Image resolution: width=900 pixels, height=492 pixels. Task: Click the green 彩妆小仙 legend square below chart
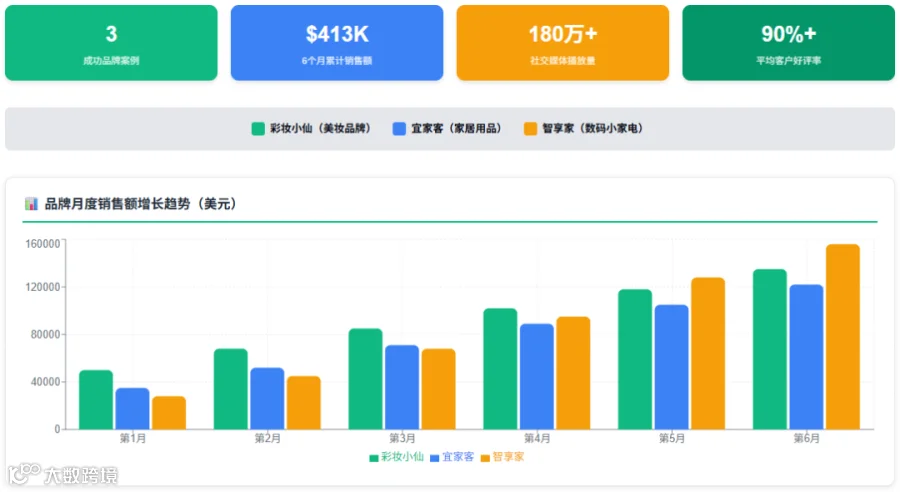374,458
